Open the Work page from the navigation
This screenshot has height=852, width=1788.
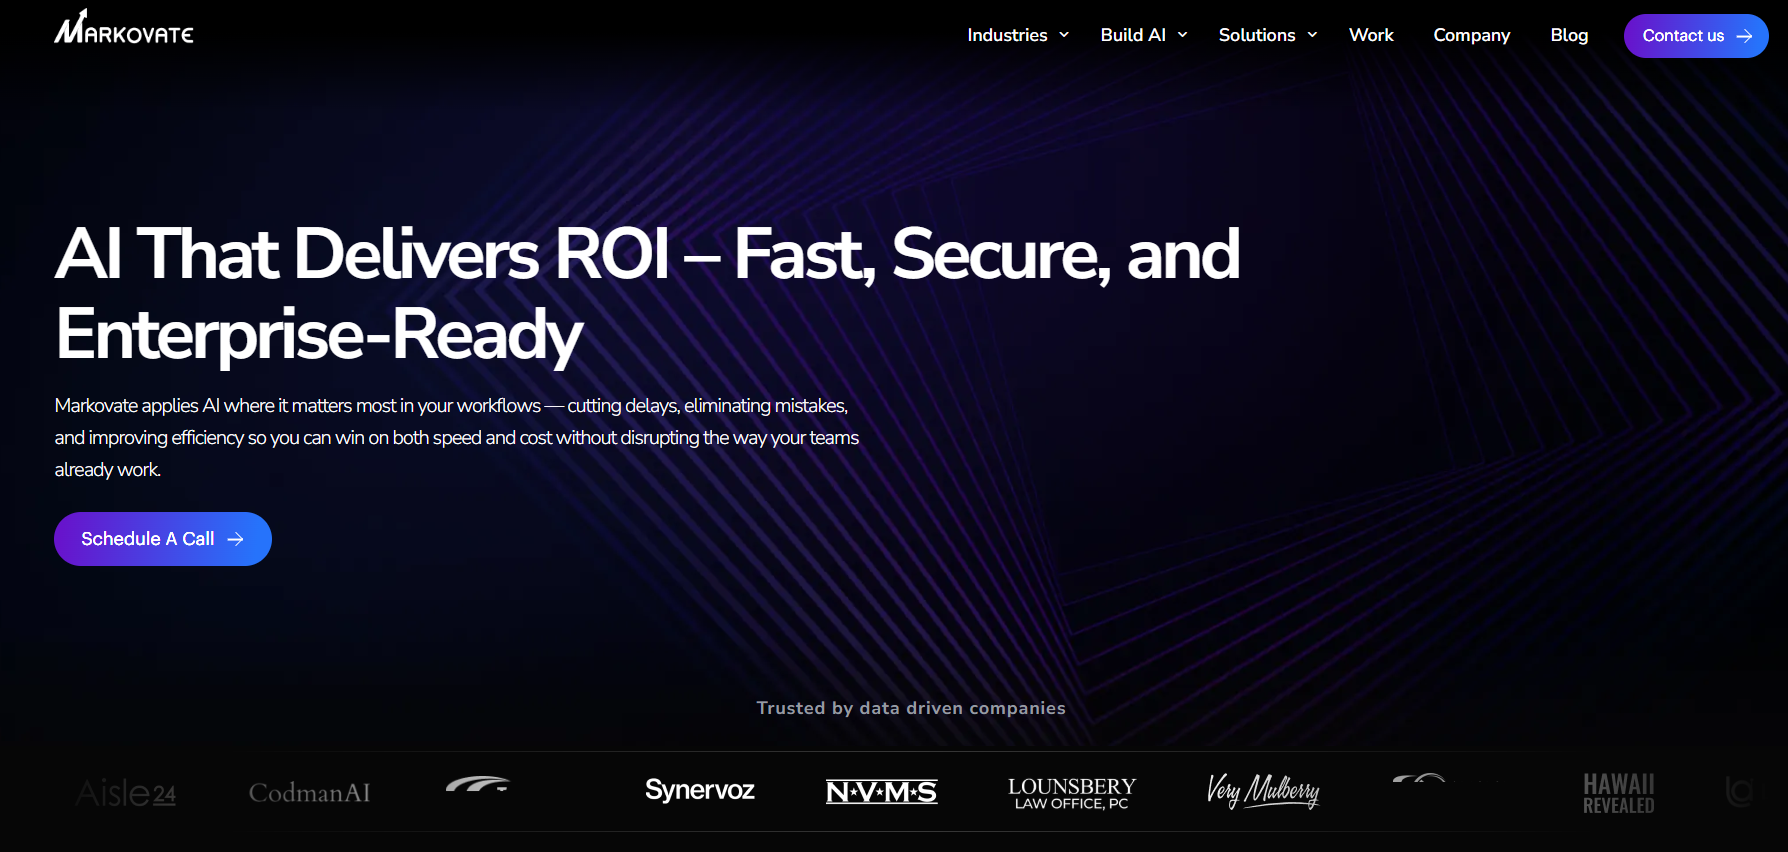[1370, 35]
